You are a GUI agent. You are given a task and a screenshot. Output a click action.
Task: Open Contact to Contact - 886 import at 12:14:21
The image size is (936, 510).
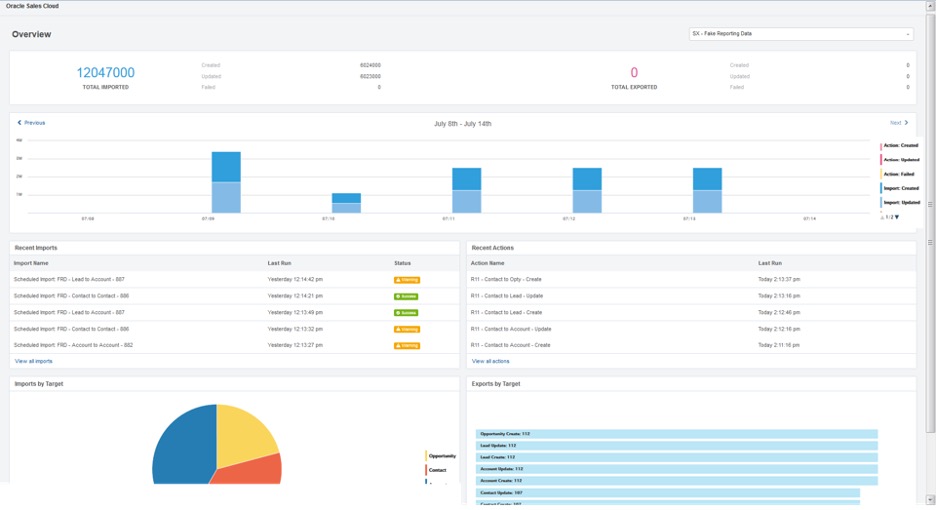(x=71, y=296)
